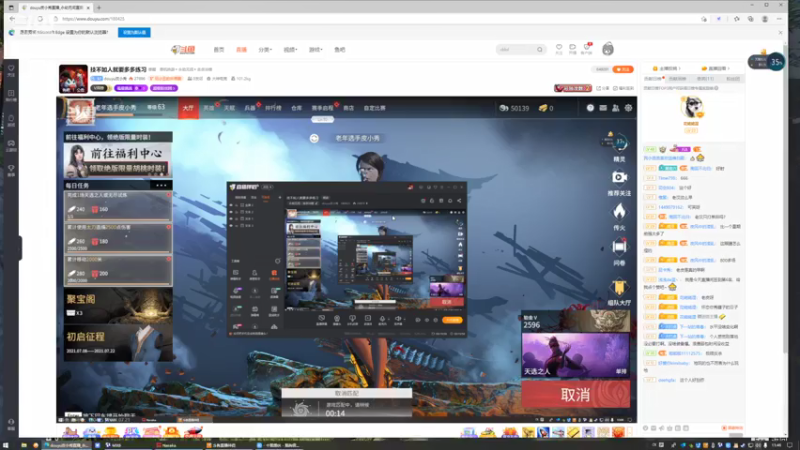800x450 pixels.
Task: Open the 鱼吧 community link
Action: coord(340,50)
